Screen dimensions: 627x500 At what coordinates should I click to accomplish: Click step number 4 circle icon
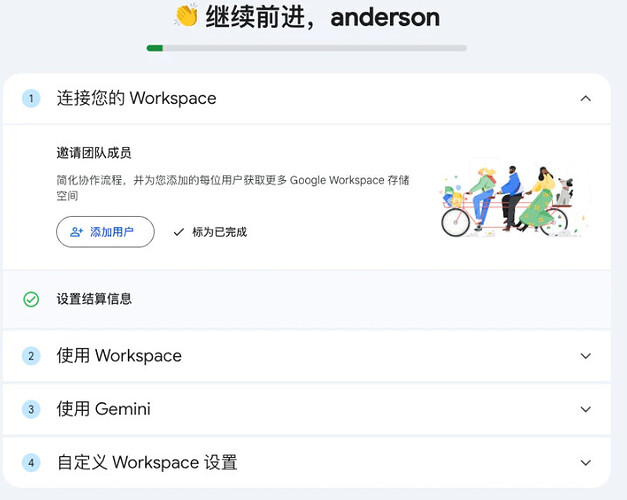[x=31, y=463]
